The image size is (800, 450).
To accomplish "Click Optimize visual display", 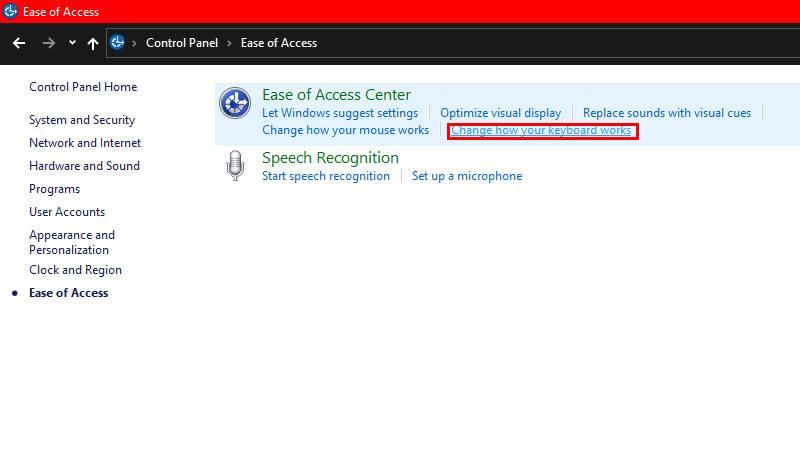I will click(501, 113).
